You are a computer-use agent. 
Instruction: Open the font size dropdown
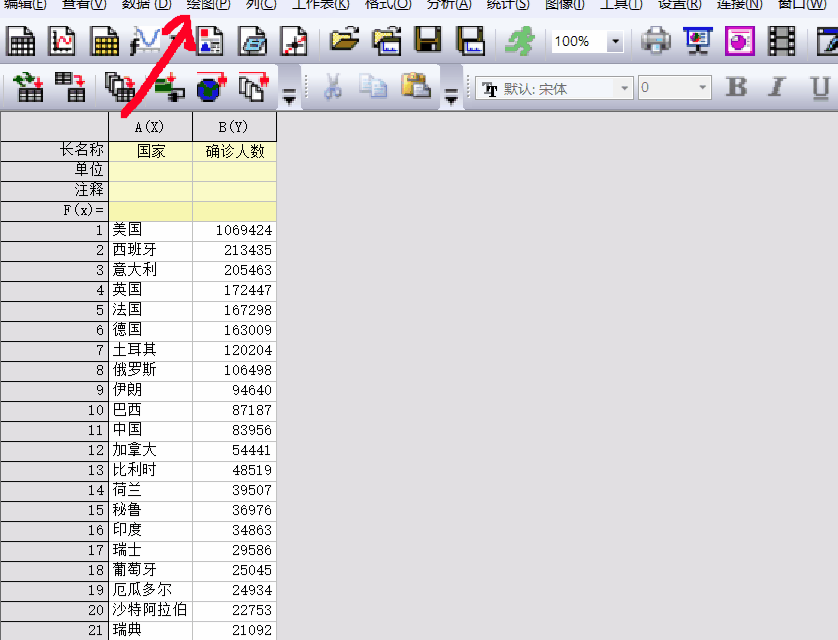tap(702, 88)
